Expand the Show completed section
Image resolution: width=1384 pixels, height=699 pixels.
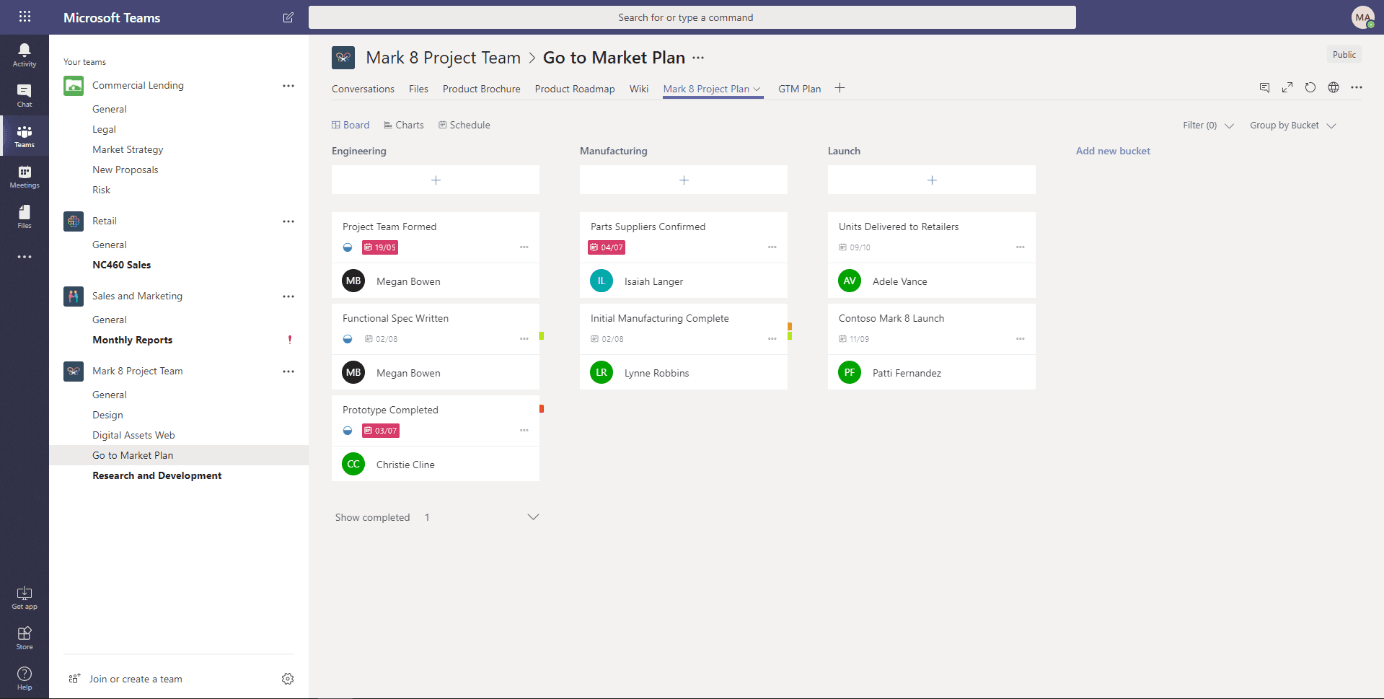(x=533, y=517)
